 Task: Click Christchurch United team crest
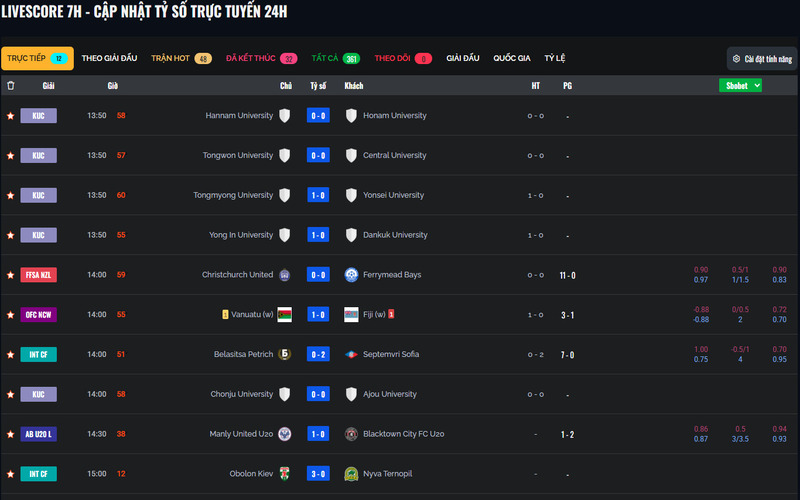pos(285,275)
